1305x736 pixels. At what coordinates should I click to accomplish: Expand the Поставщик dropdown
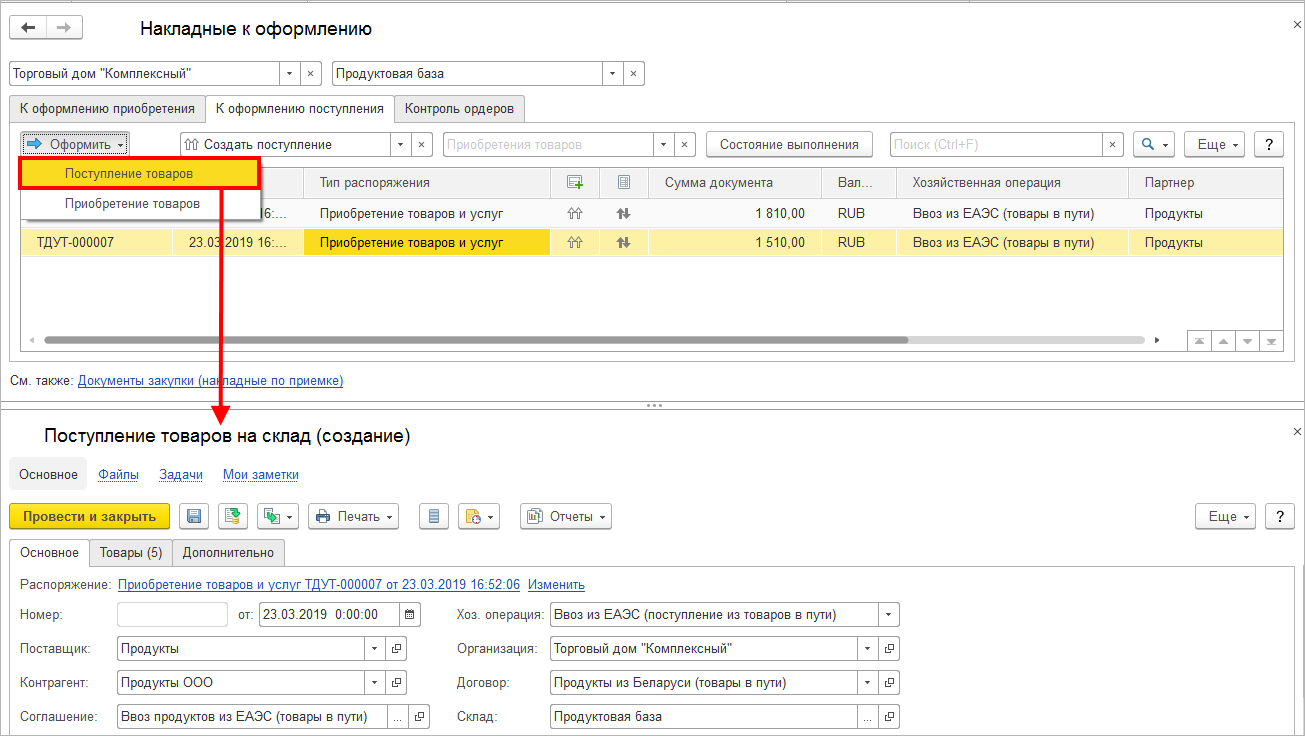[x=375, y=648]
